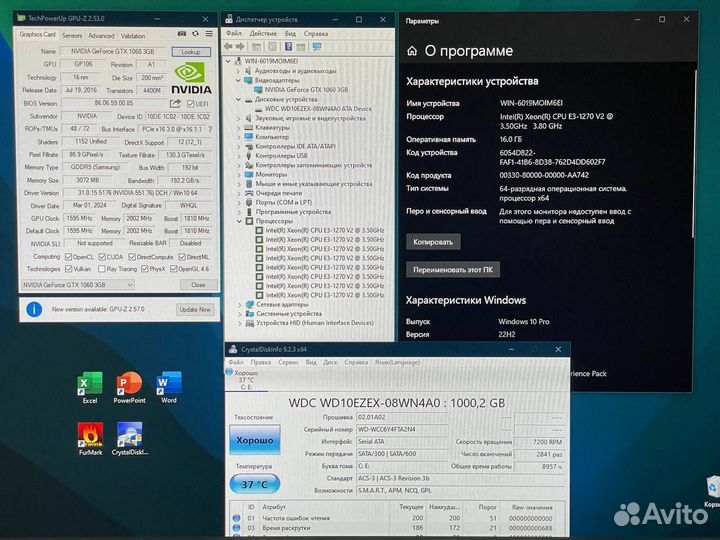Expand the Мониторы node
The height and width of the screenshot is (540, 720).
[239, 174]
